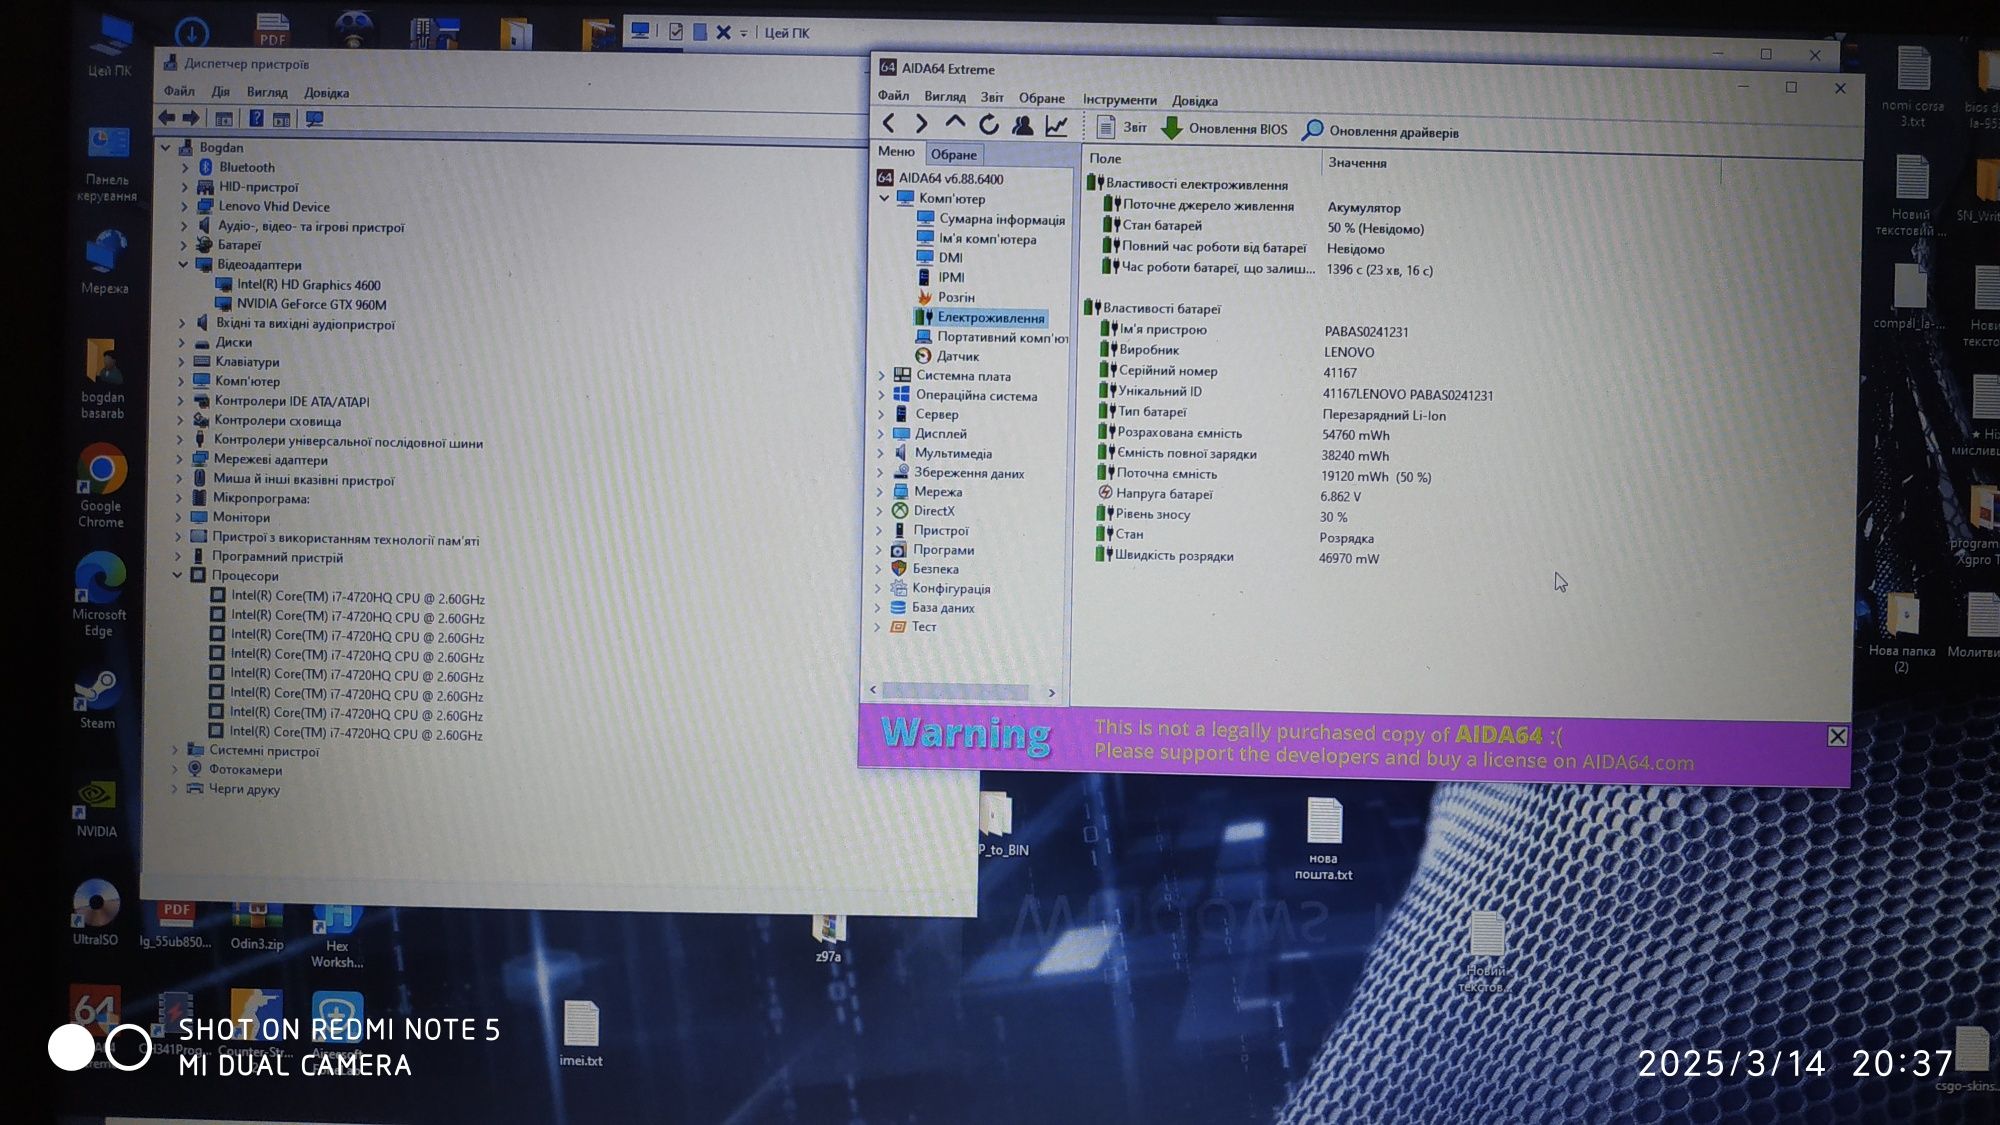2000x1125 pixels.
Task: Click Device Manager back arrow icon
Action: (167, 118)
